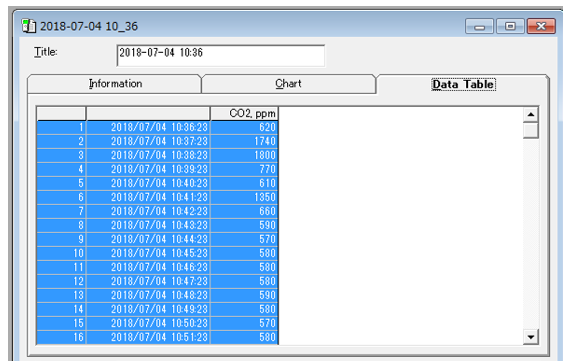Click the CO2 value 620
Screen dimensions: 568x362
(244, 128)
